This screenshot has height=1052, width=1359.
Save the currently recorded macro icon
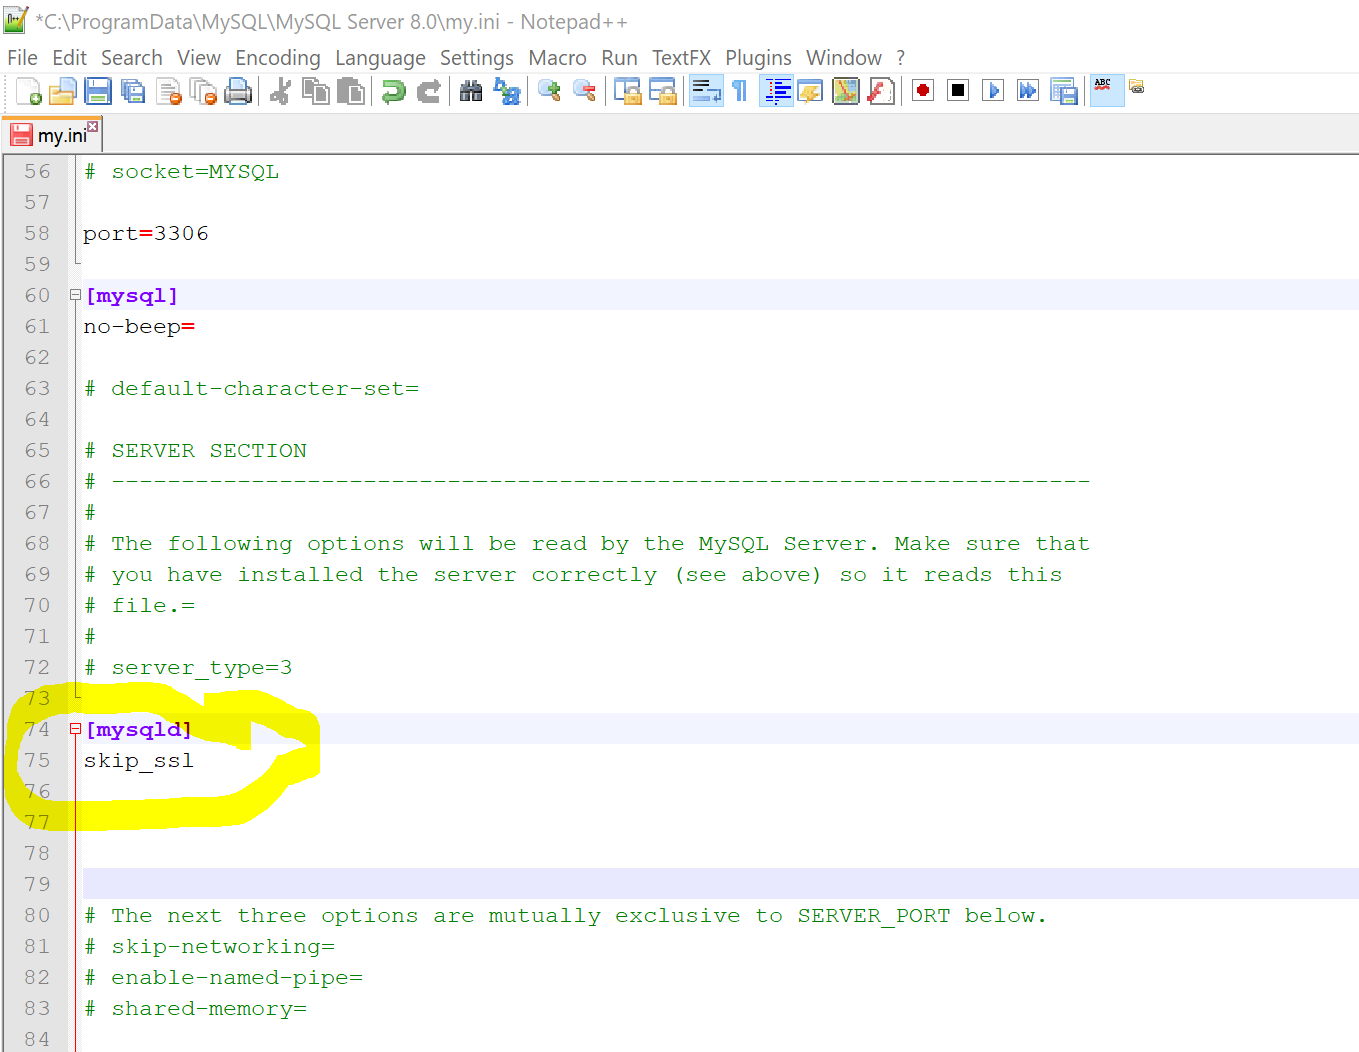tap(1063, 92)
